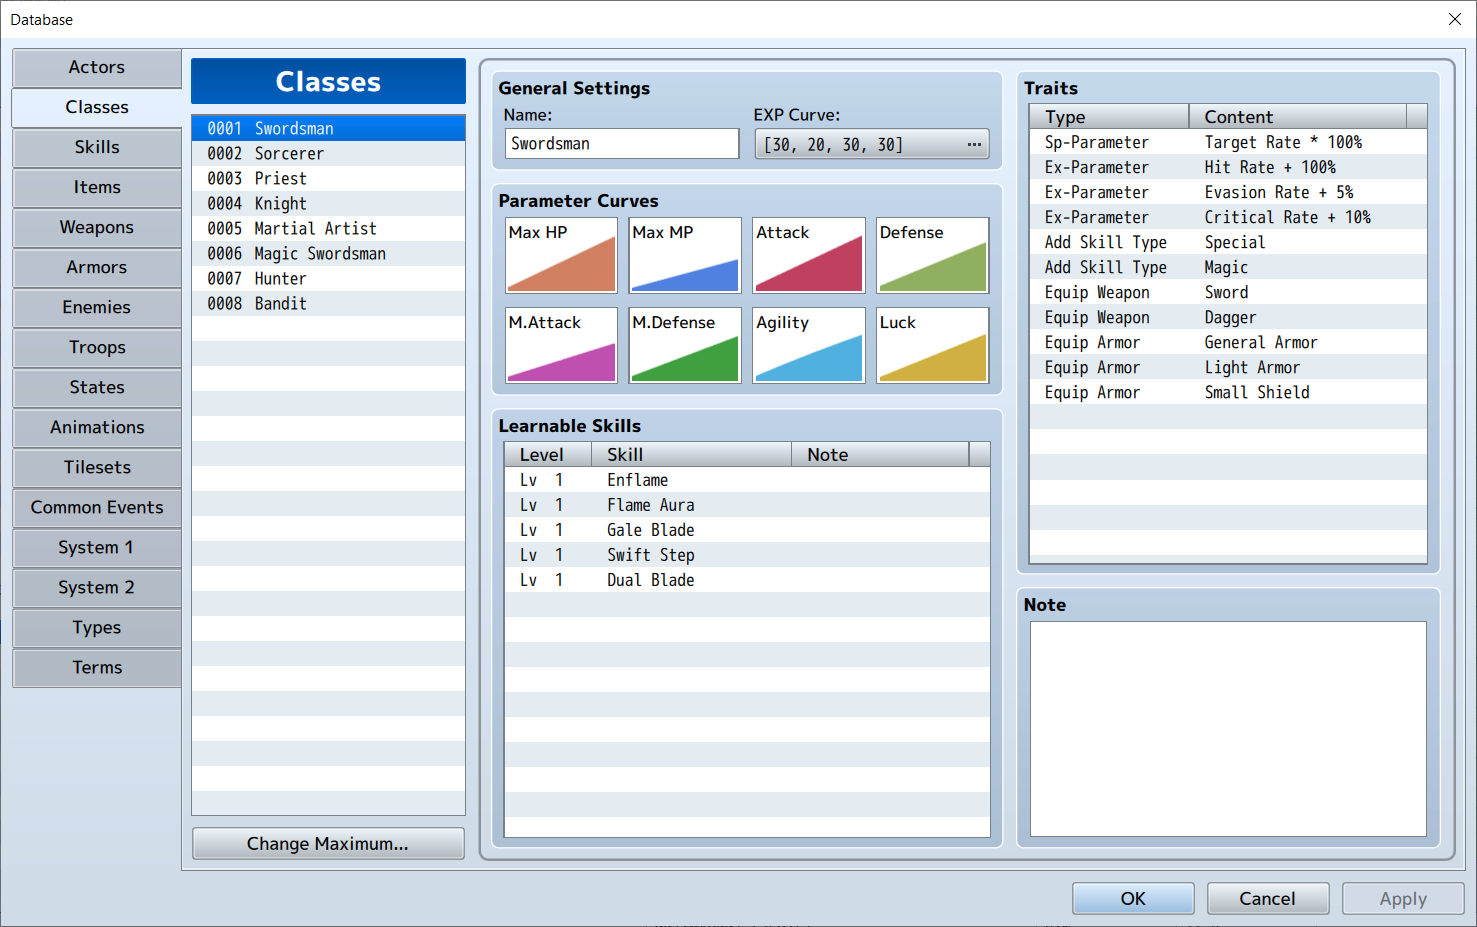Click inside the Name input field

point(621,143)
